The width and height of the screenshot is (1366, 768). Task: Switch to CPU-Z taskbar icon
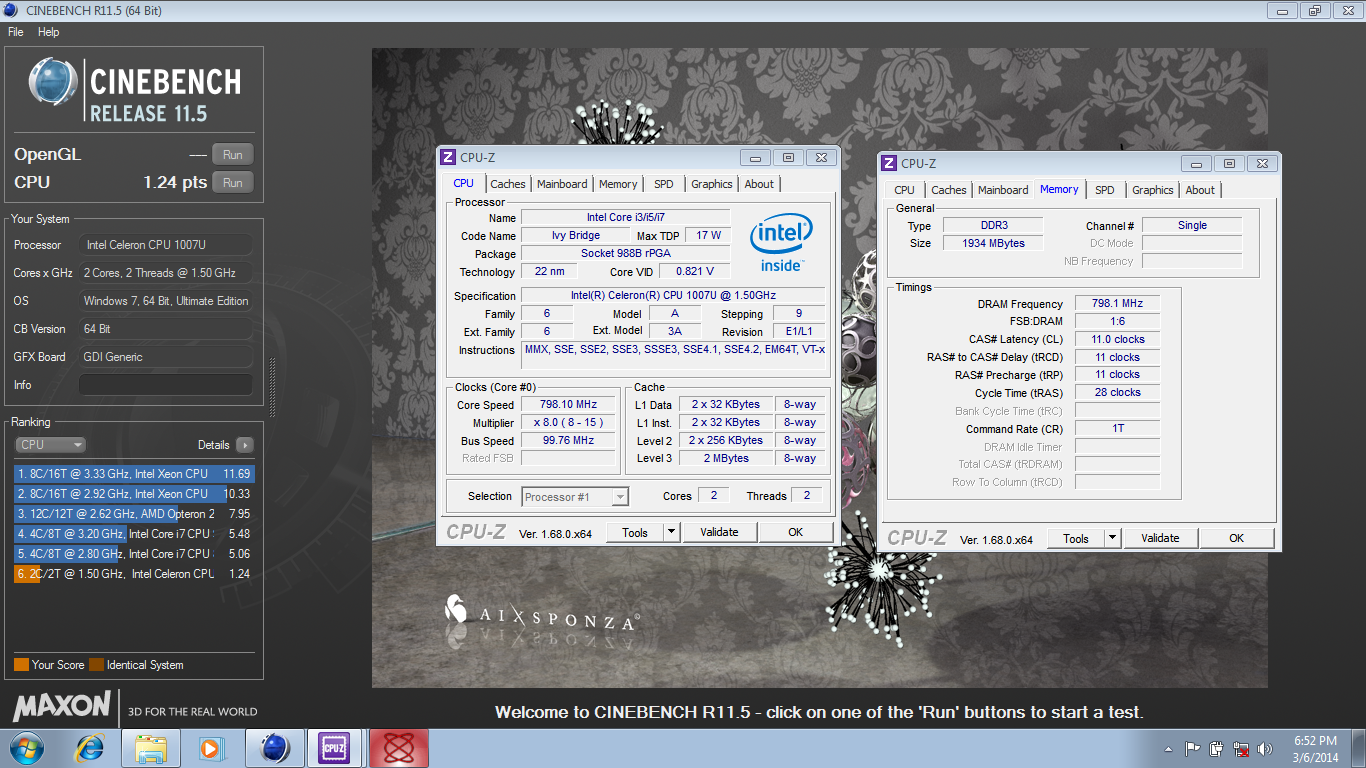(x=336, y=748)
